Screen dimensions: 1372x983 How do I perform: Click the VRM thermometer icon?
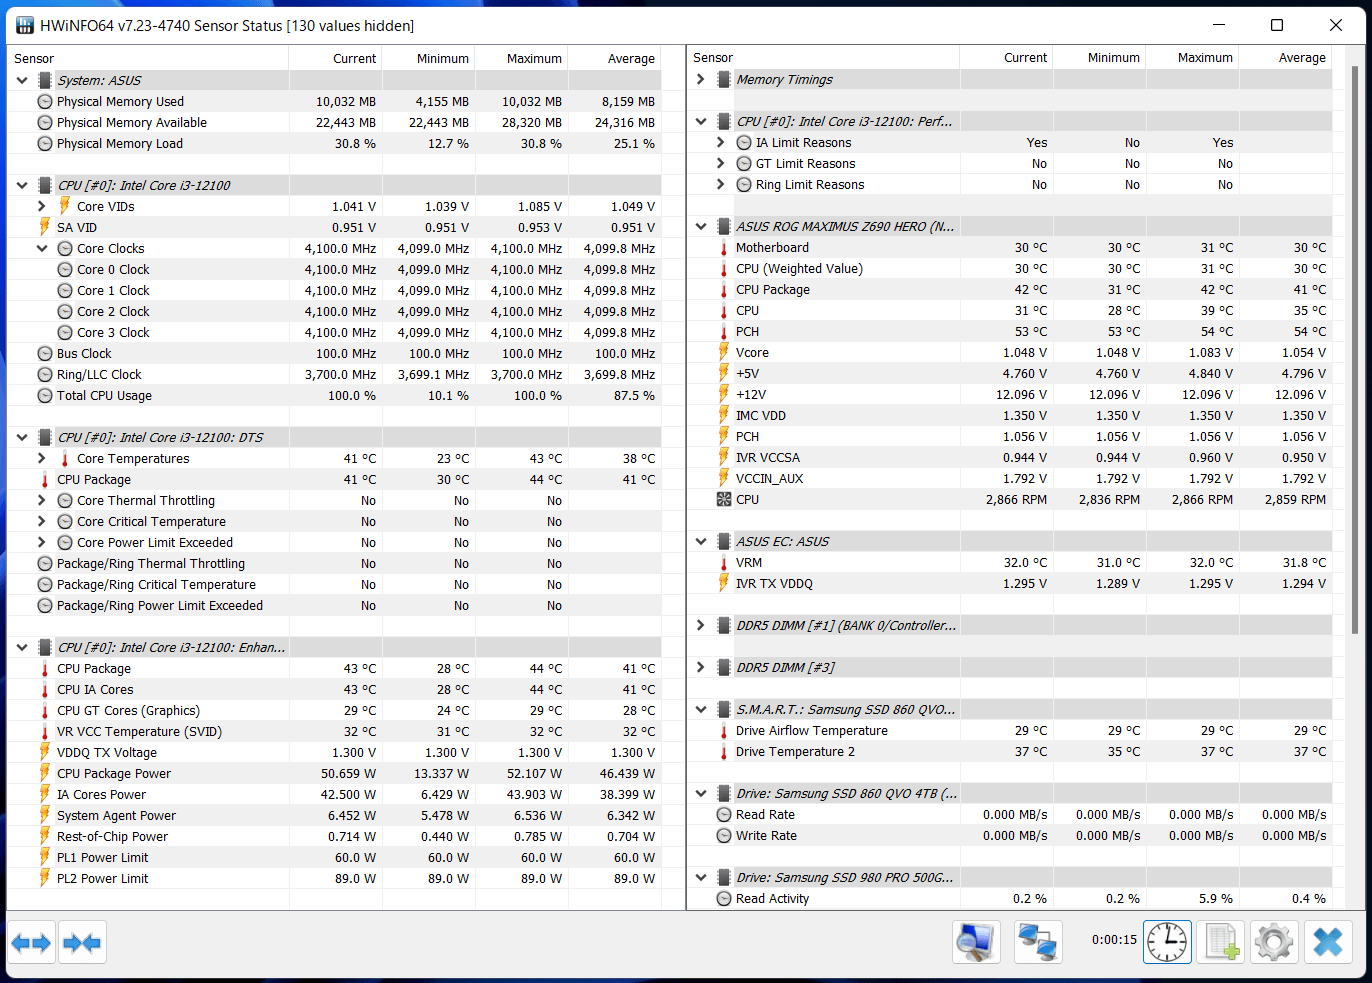724,562
